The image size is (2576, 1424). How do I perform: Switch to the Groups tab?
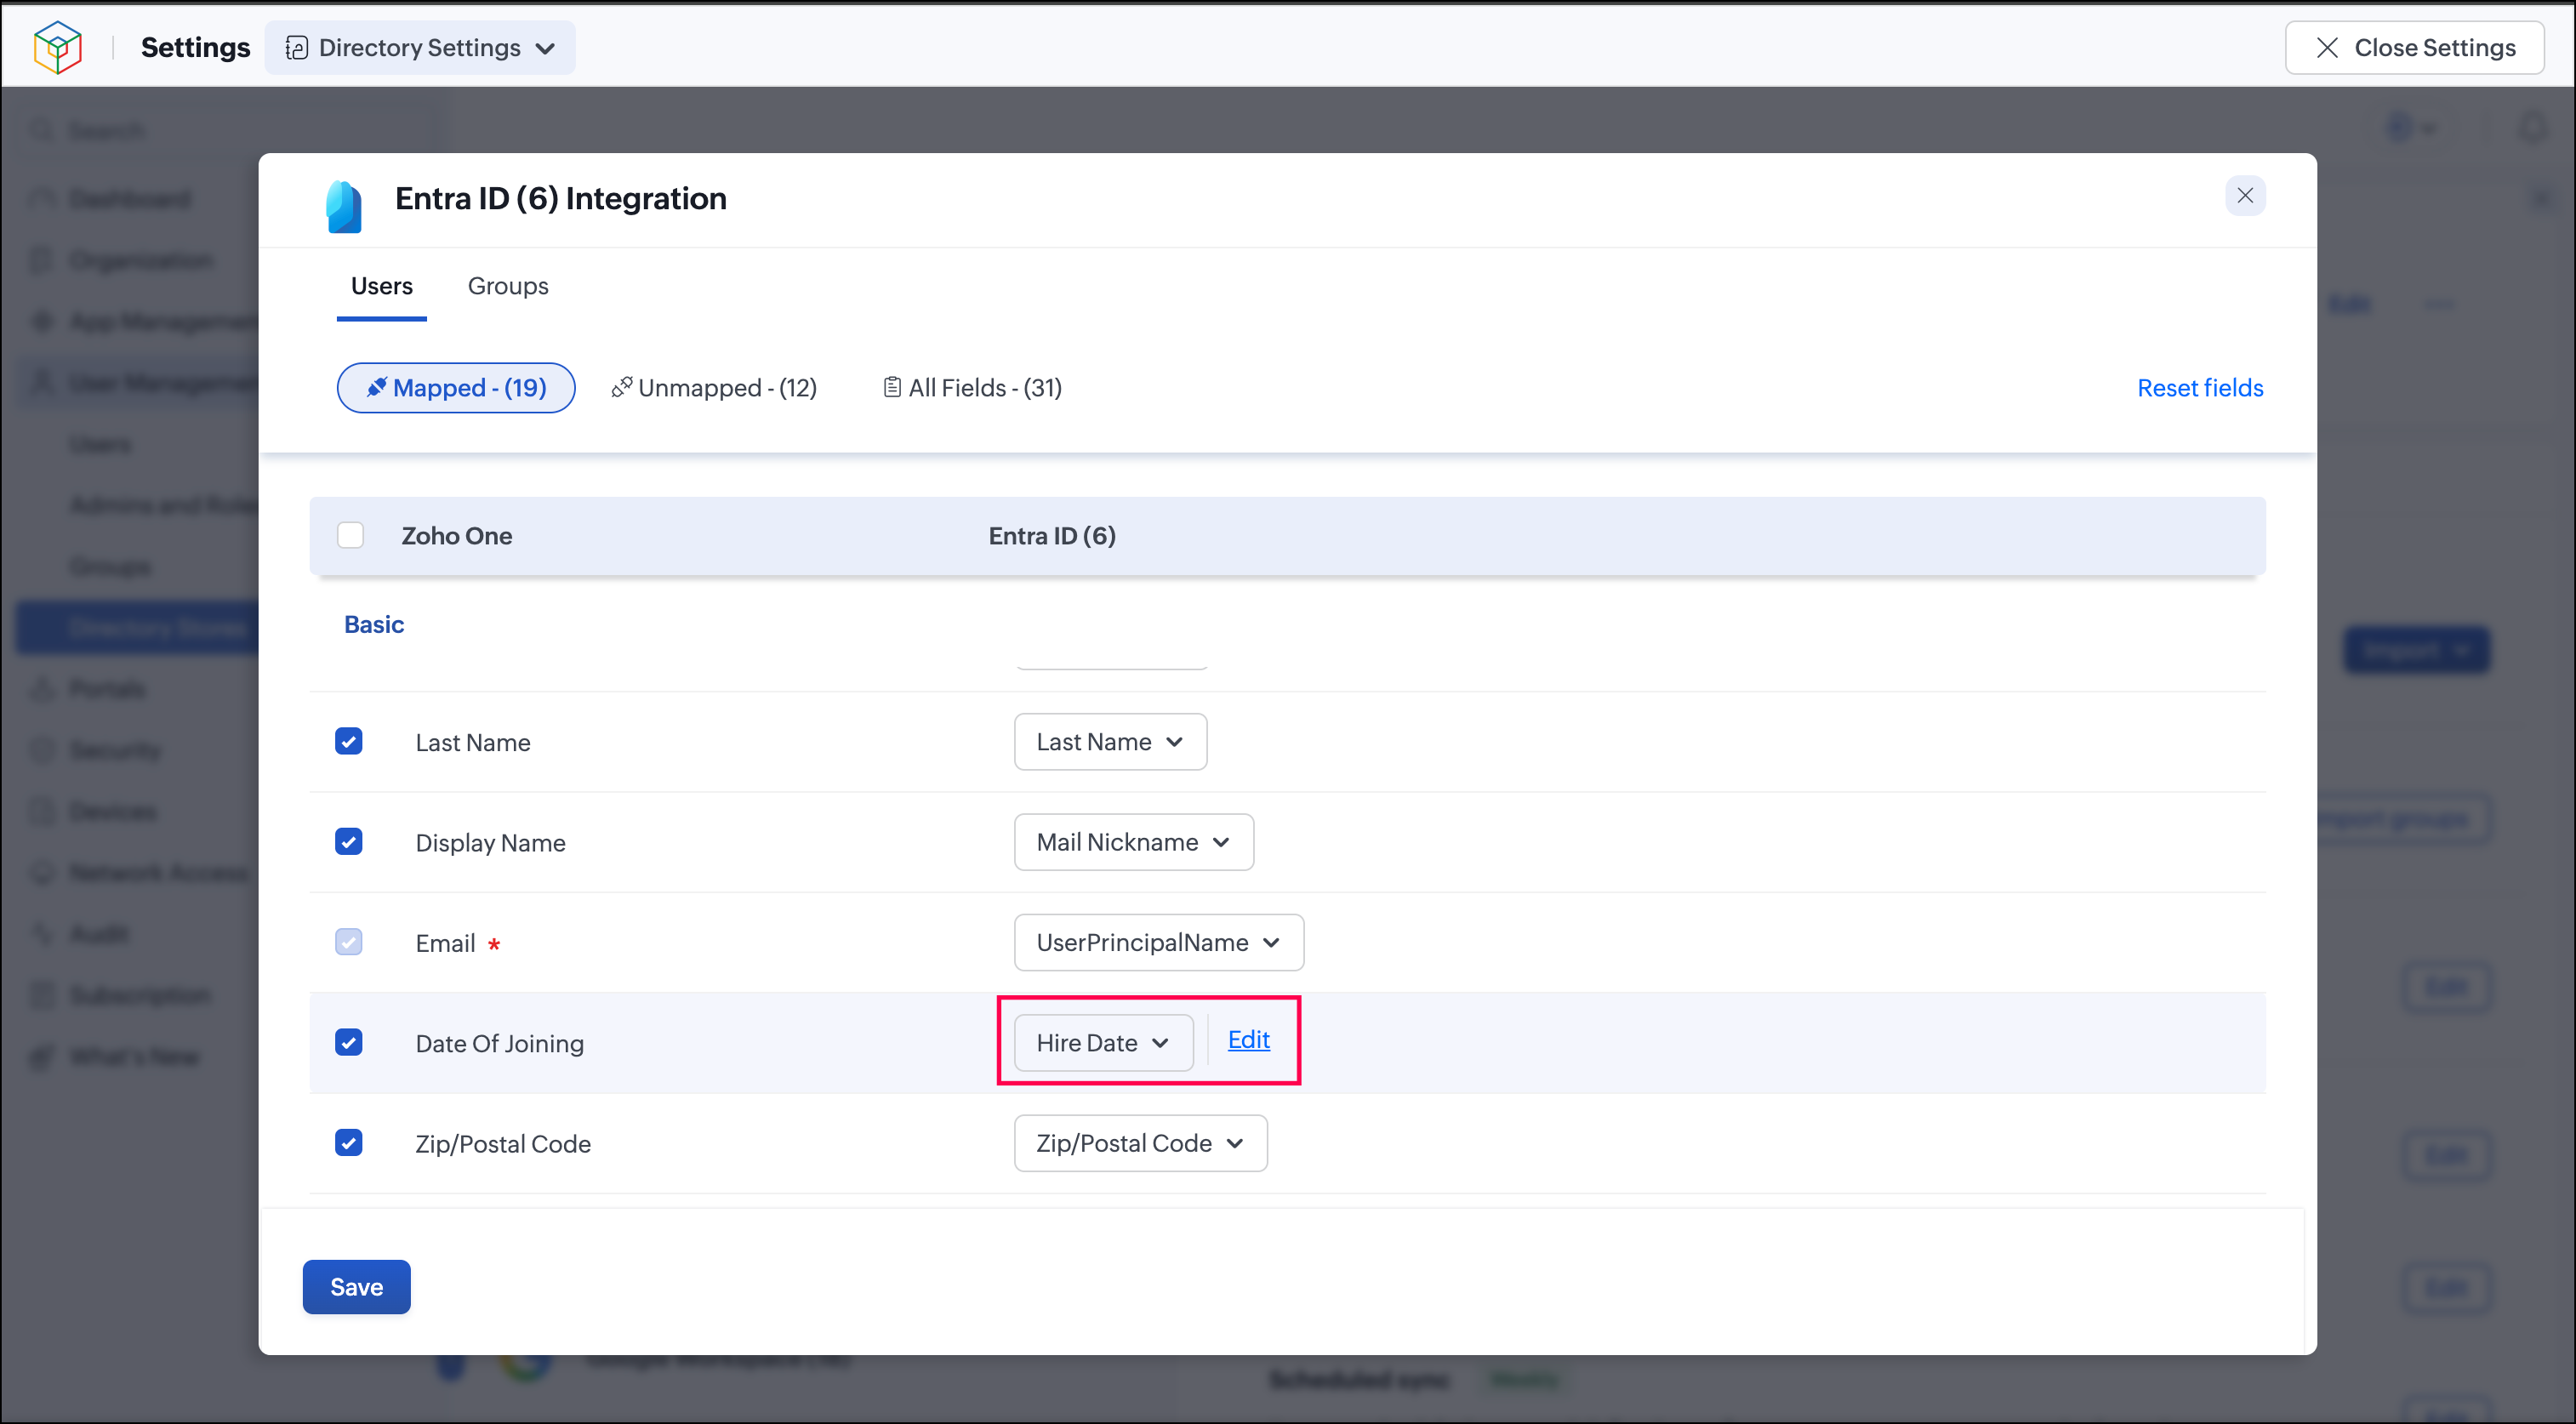click(508, 286)
